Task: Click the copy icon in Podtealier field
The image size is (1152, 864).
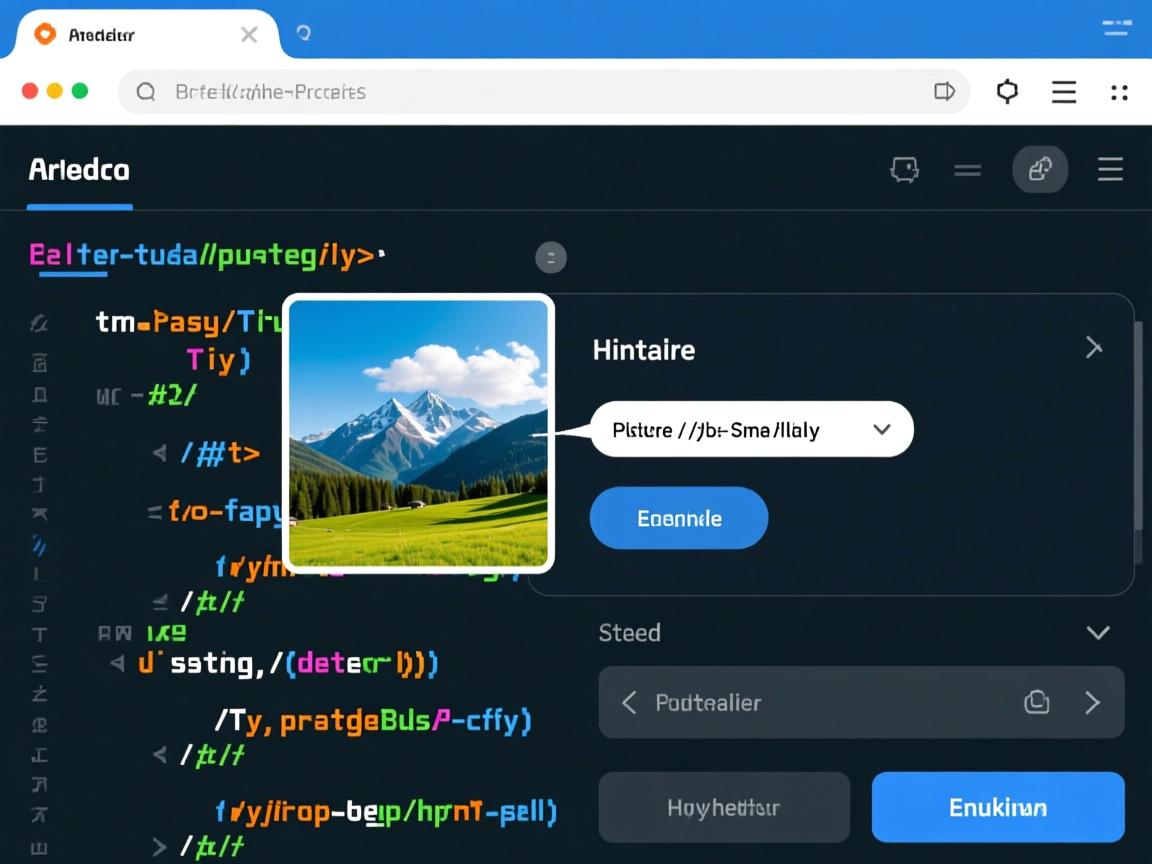Action: click(x=1037, y=702)
